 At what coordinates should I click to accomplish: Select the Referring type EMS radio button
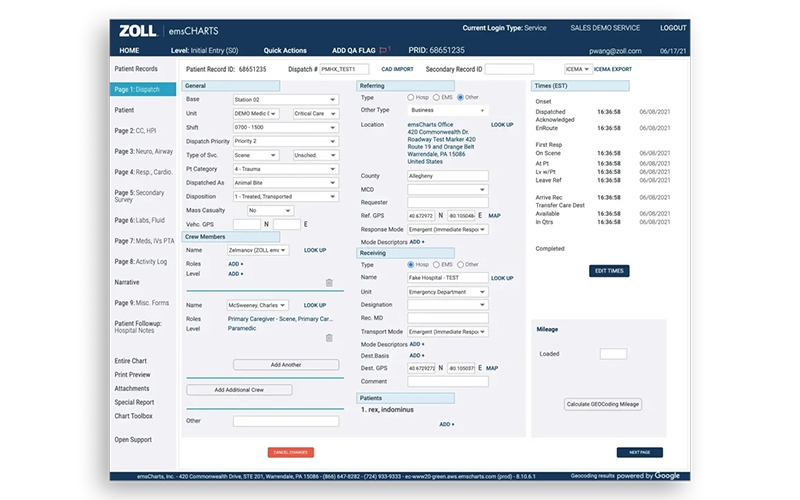pyautogui.click(x=435, y=98)
